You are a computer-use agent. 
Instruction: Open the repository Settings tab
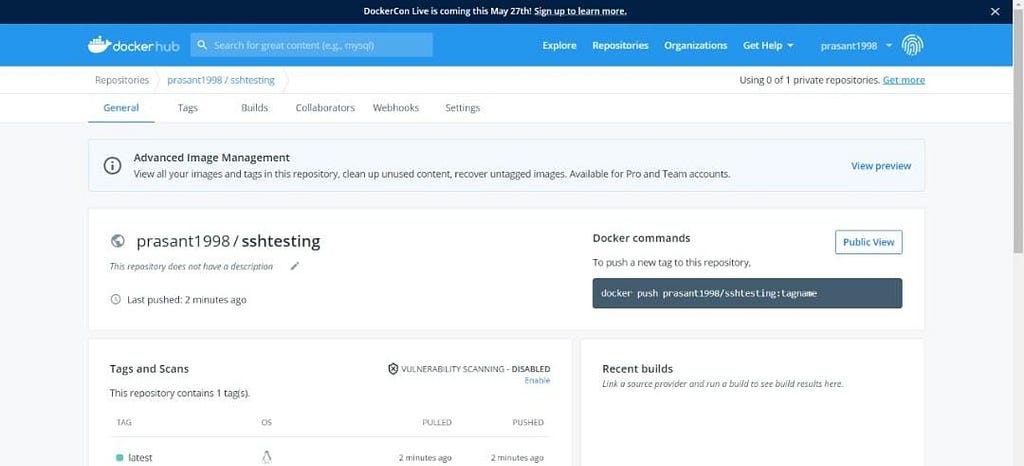[x=462, y=108]
